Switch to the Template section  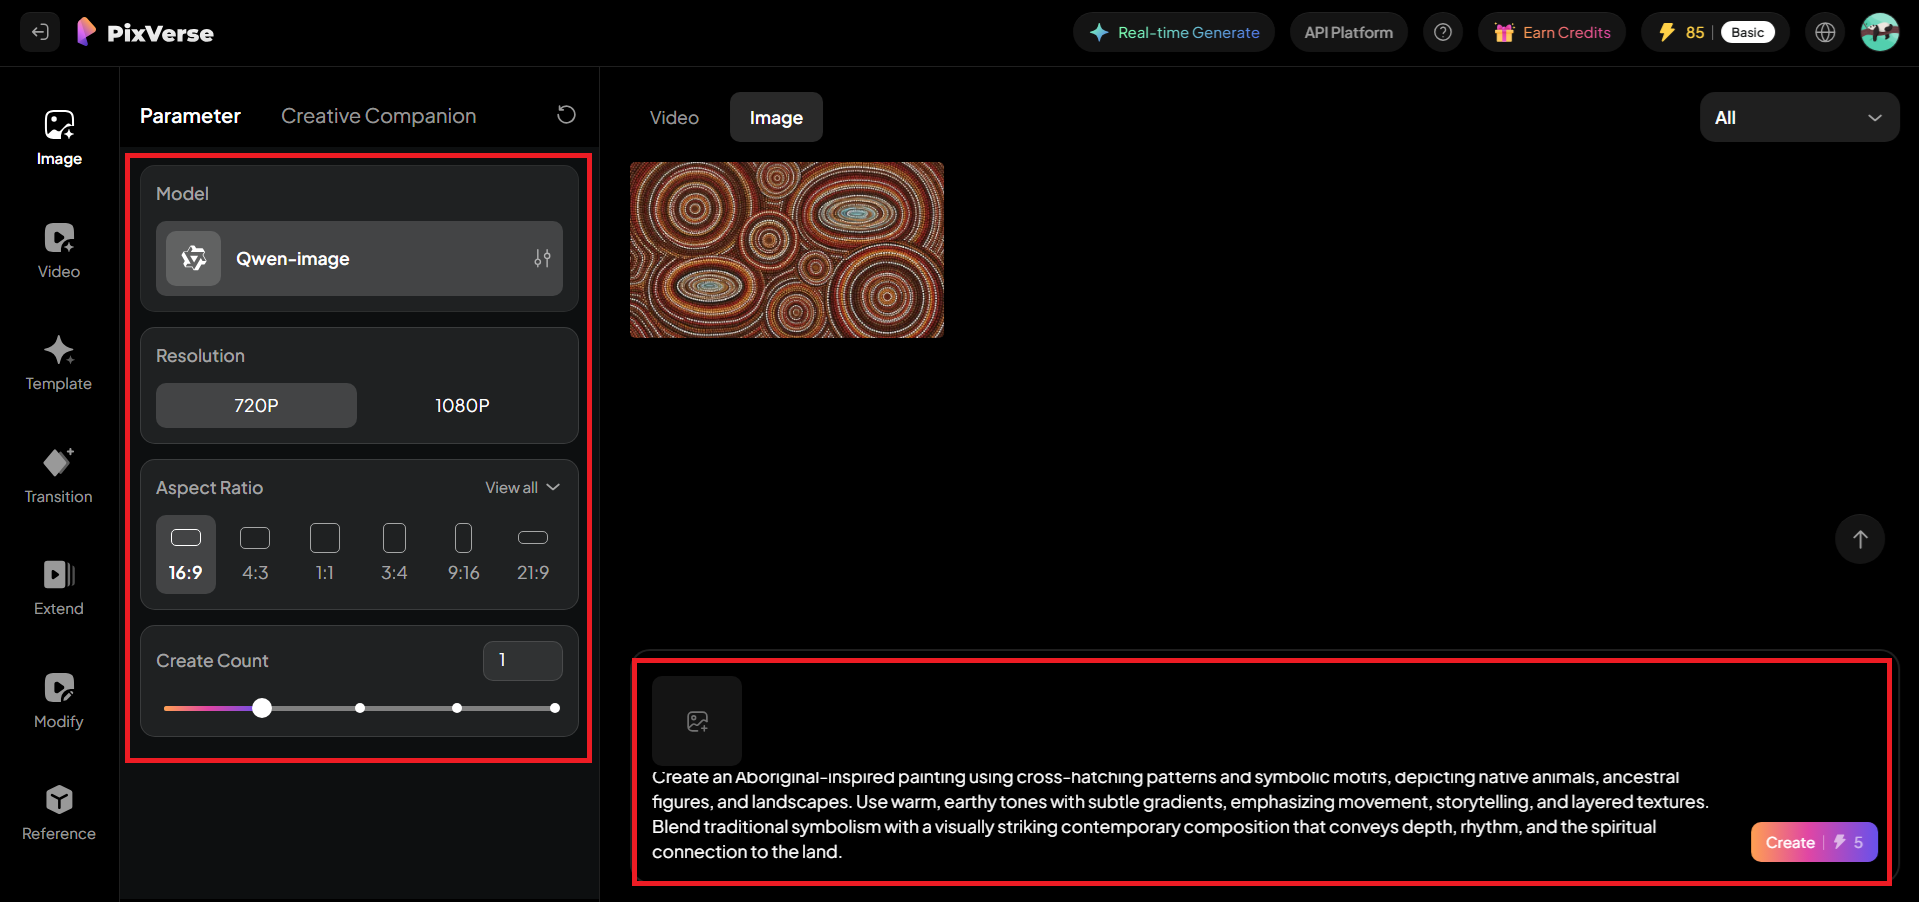[x=58, y=363]
